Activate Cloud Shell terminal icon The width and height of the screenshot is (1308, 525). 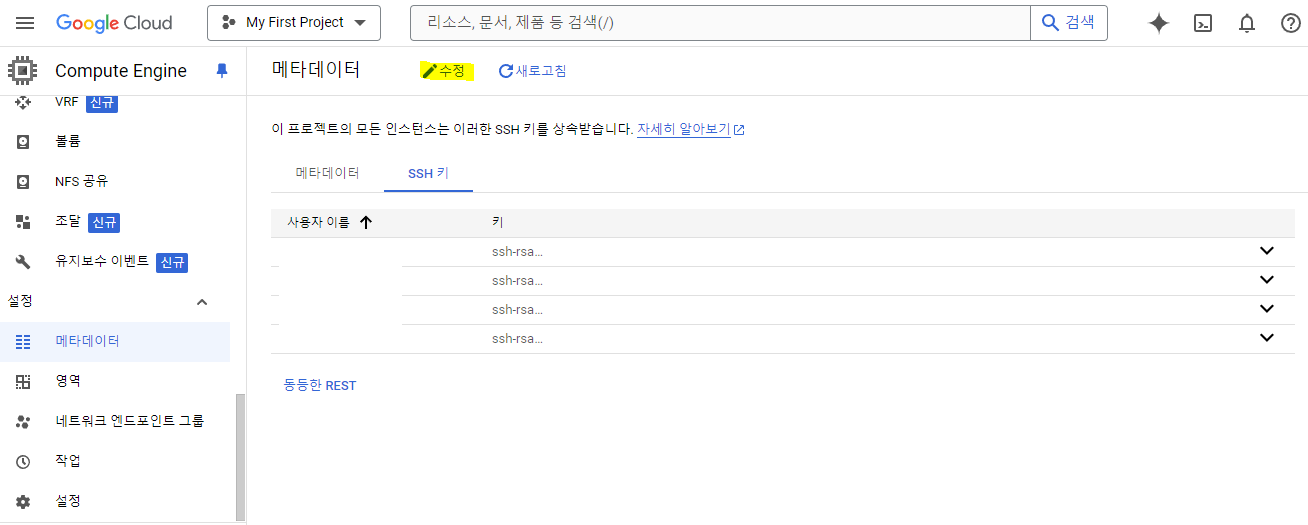tap(1203, 24)
